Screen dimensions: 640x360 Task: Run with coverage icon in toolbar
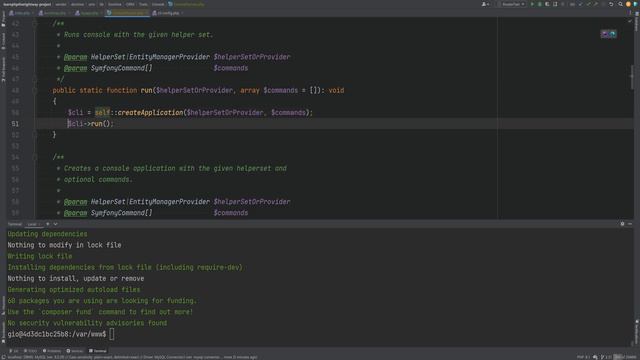click(x=547, y=4)
